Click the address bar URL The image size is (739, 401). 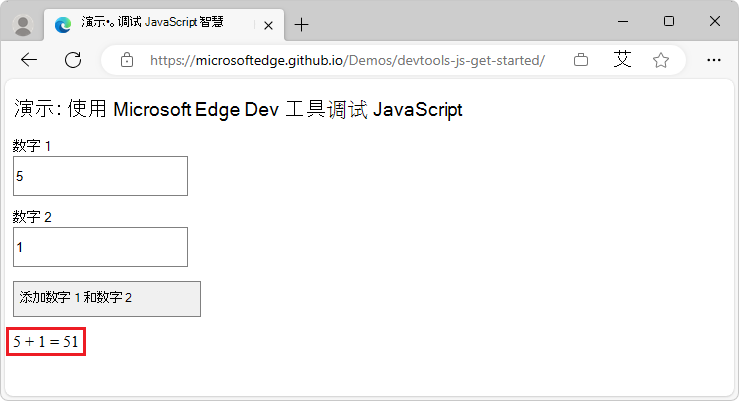tap(347, 60)
